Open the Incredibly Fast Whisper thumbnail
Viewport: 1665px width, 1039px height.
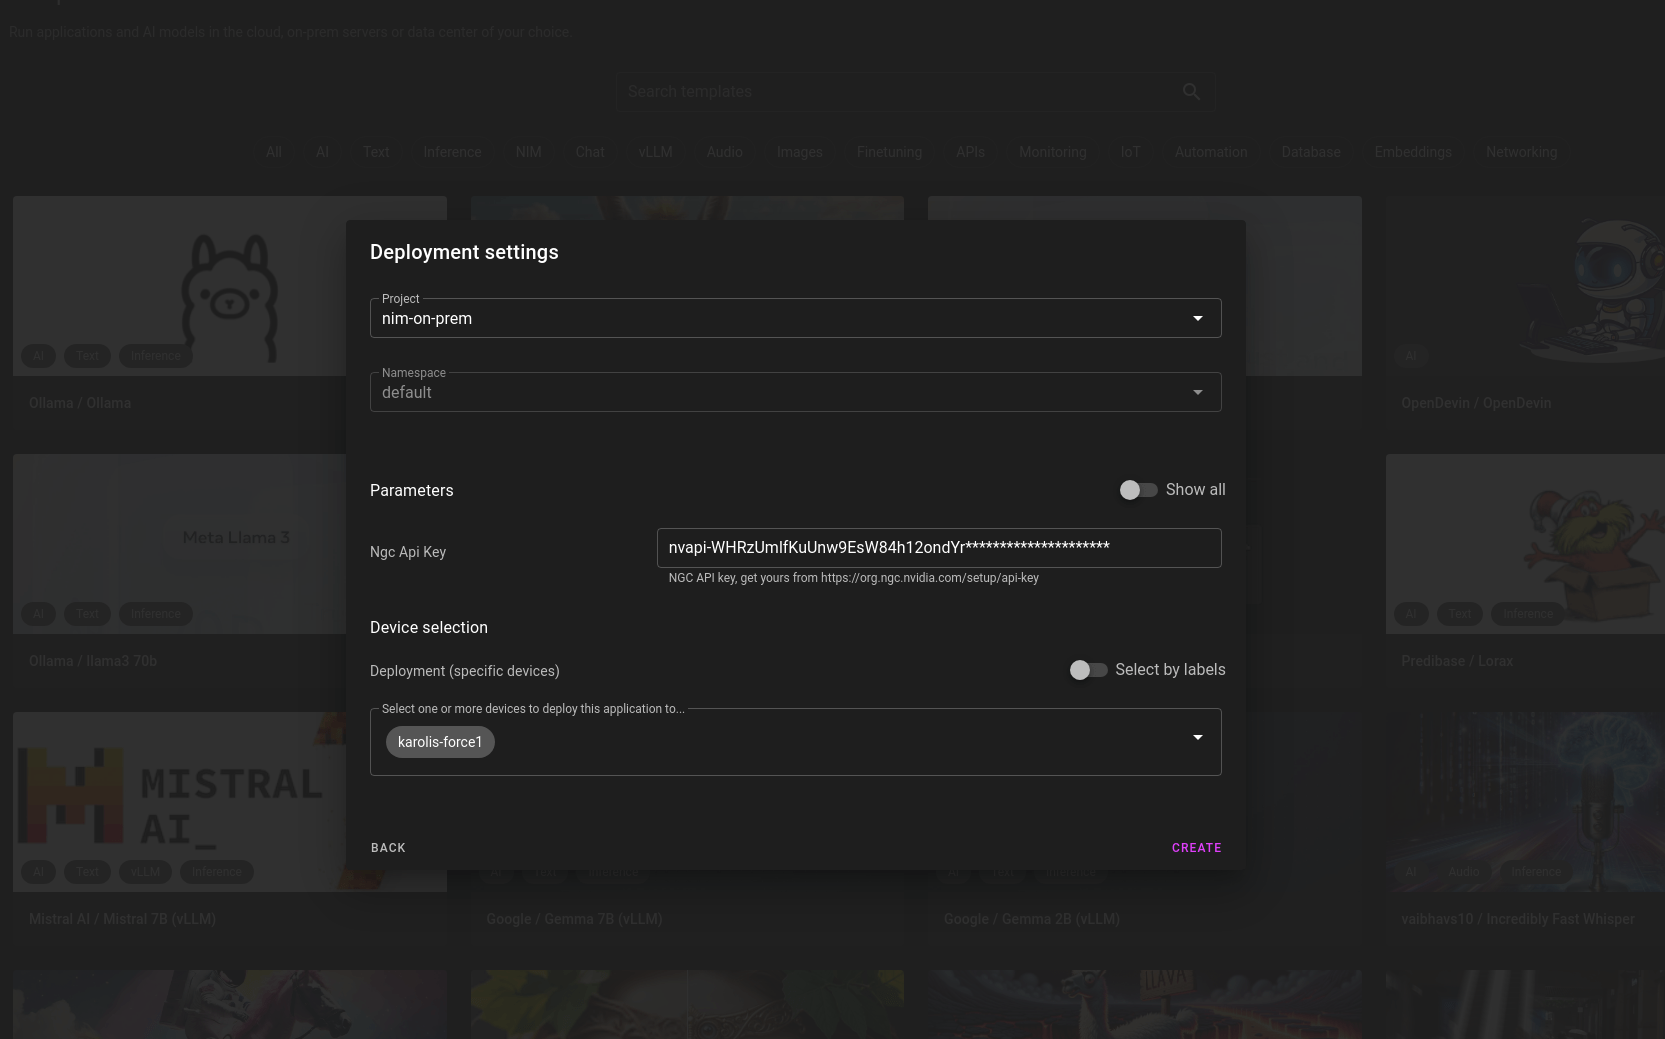pyautogui.click(x=1525, y=802)
